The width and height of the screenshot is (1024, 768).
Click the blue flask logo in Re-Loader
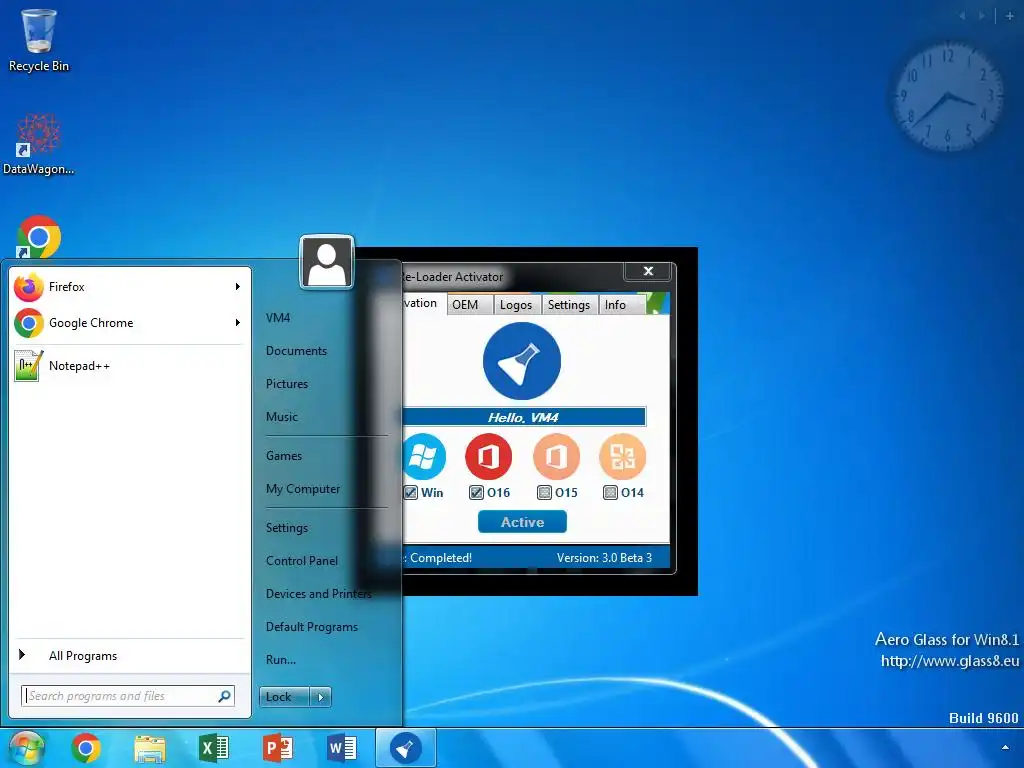[x=522, y=360]
